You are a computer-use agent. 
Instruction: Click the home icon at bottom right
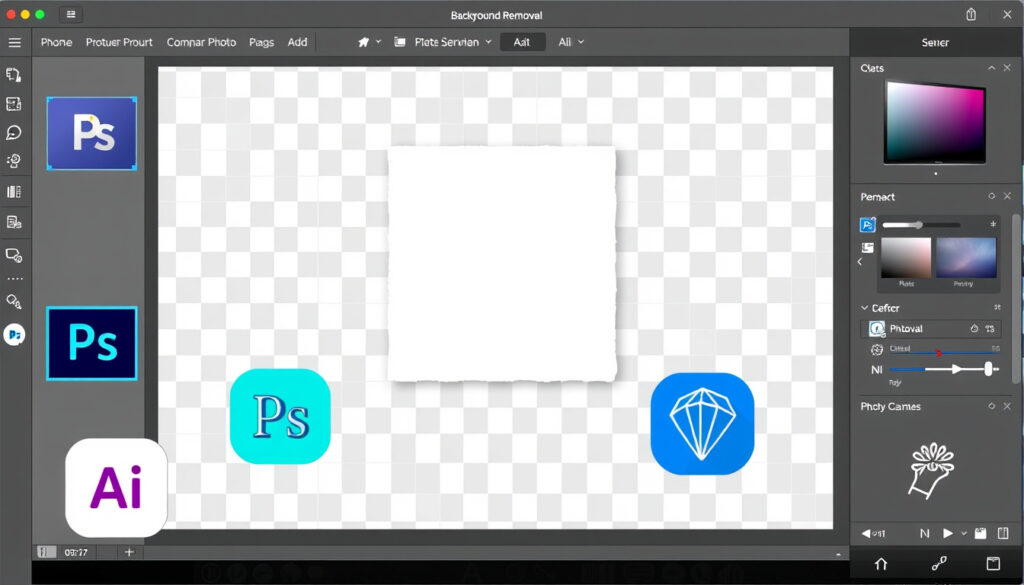[881, 564]
